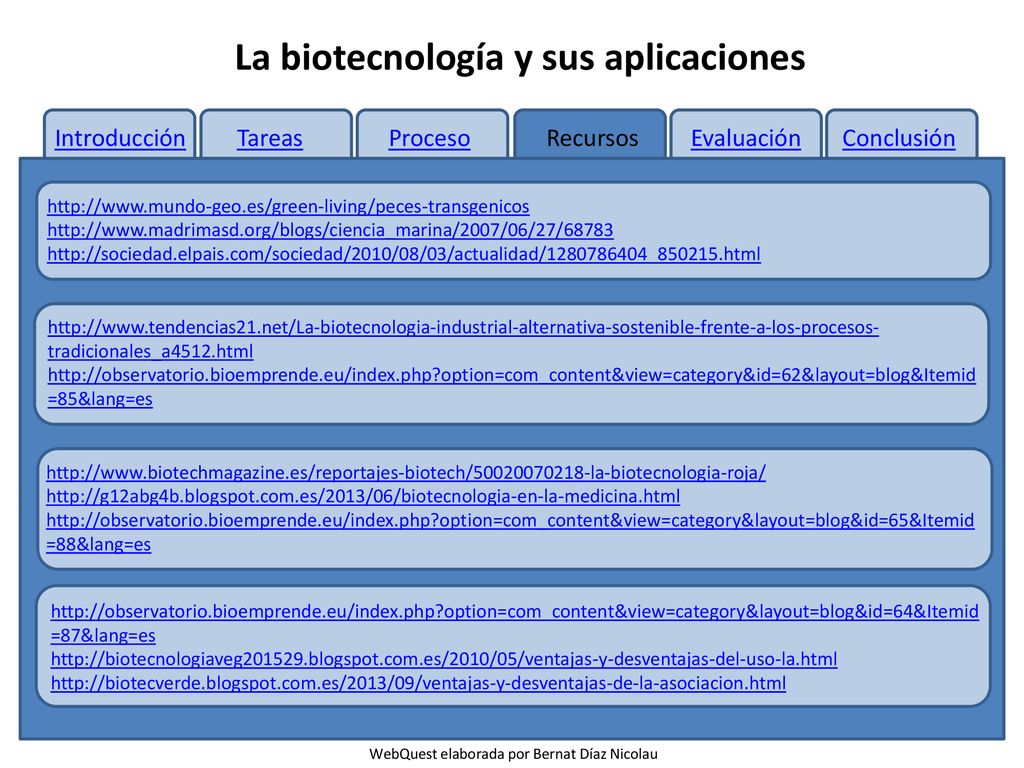The width and height of the screenshot is (1024, 768).
Task: Follow the g12abg4b.blogspot biotecnologia-en-la-medicina link
Action: tap(363, 496)
